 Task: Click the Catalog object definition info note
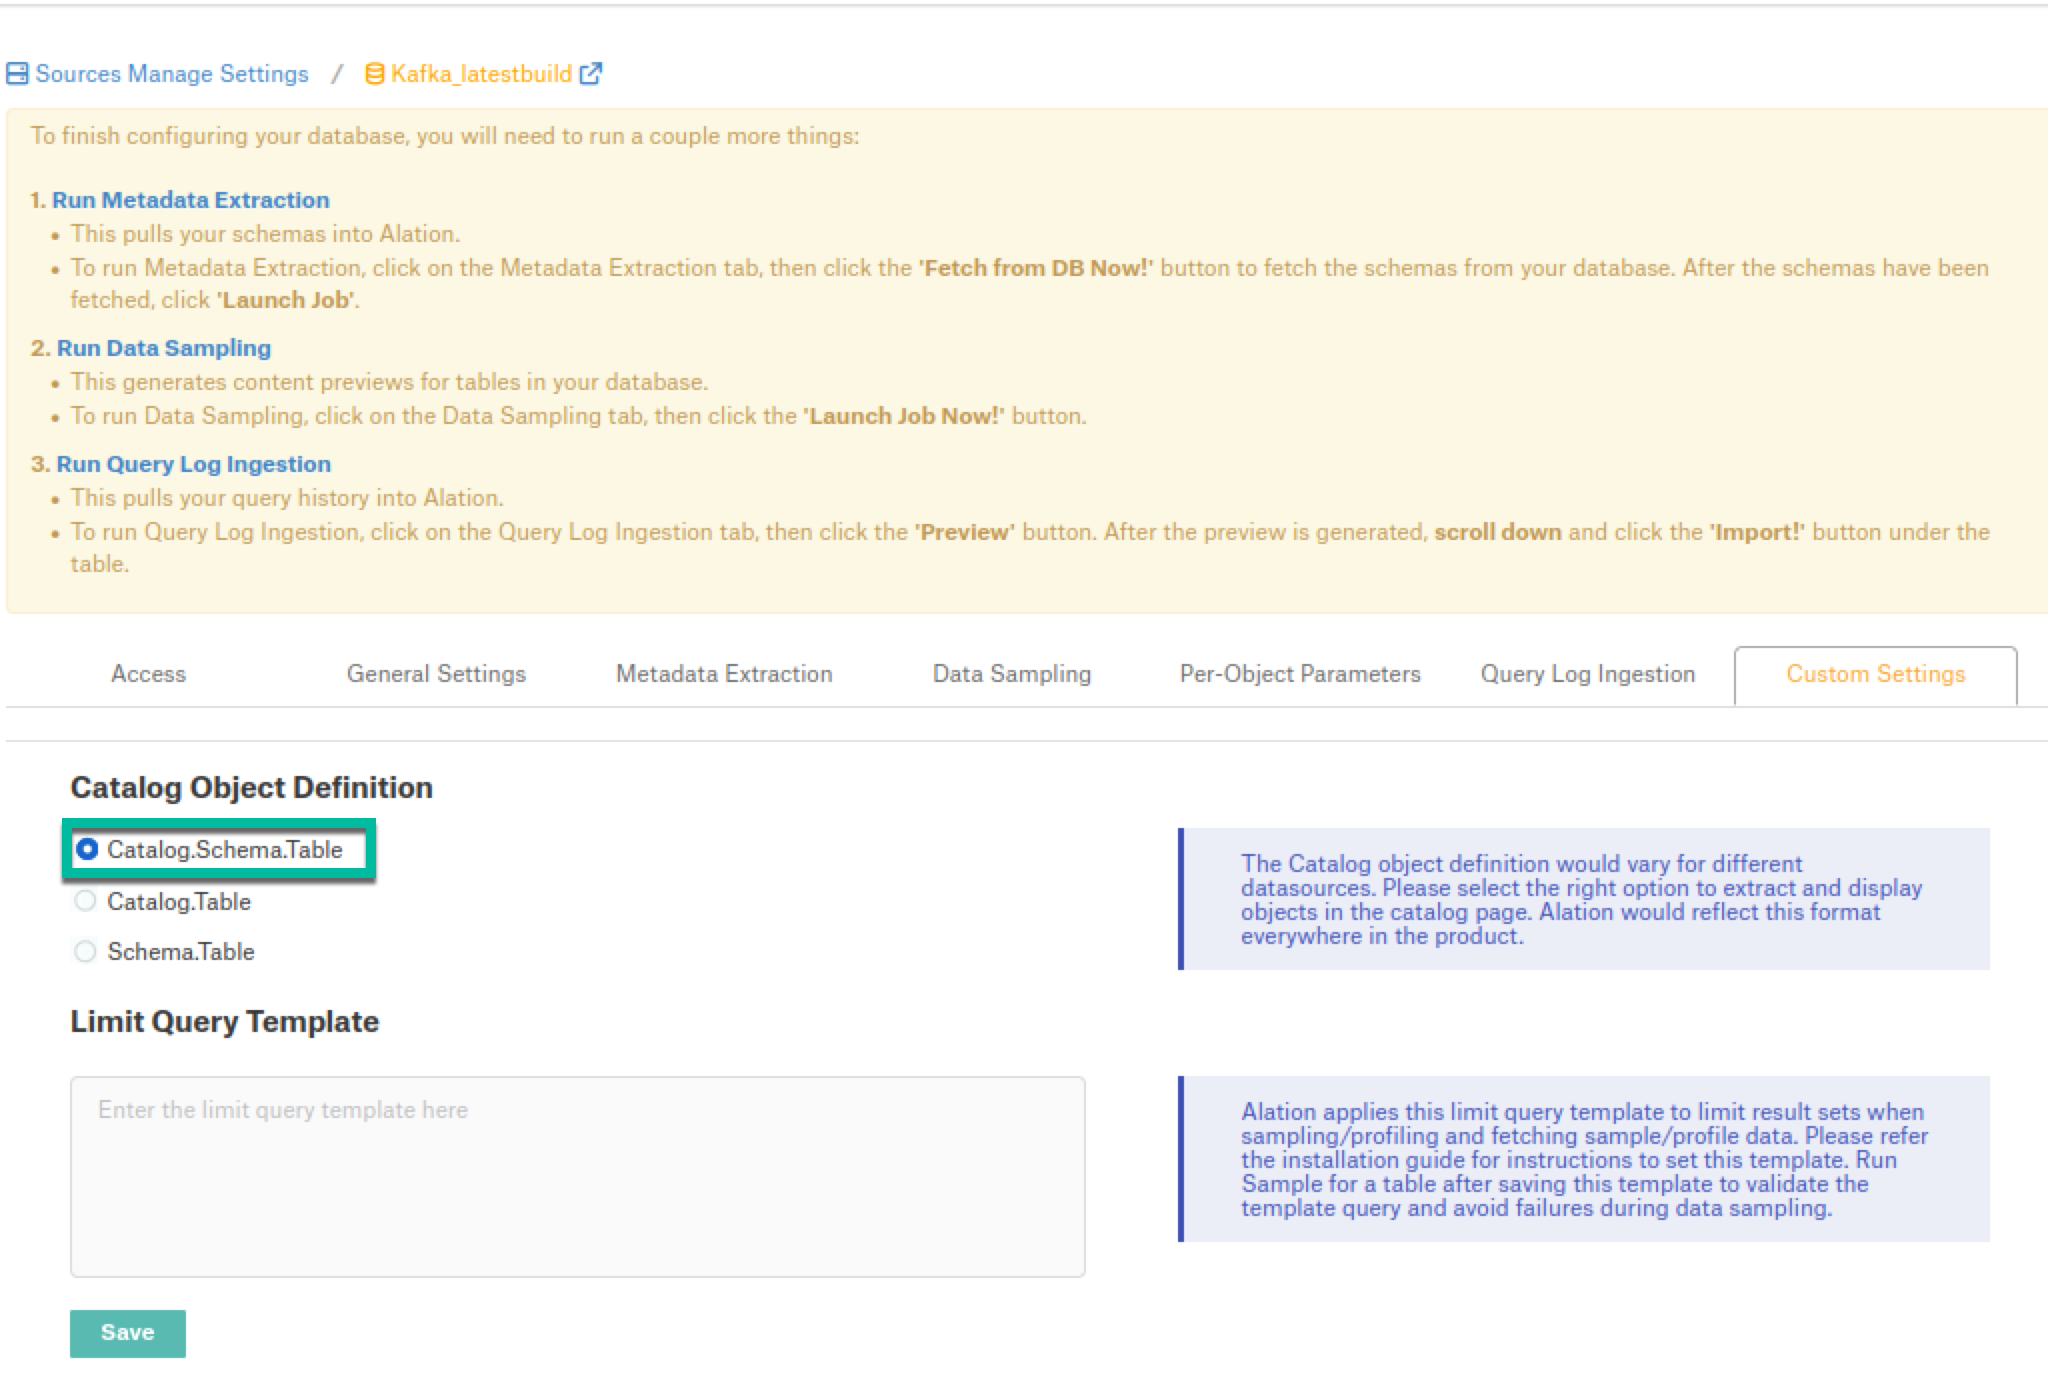coord(1584,899)
